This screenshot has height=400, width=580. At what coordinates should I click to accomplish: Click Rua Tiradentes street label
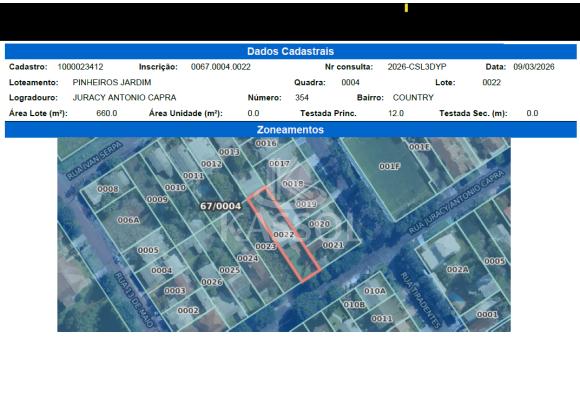pyautogui.click(x=421, y=300)
